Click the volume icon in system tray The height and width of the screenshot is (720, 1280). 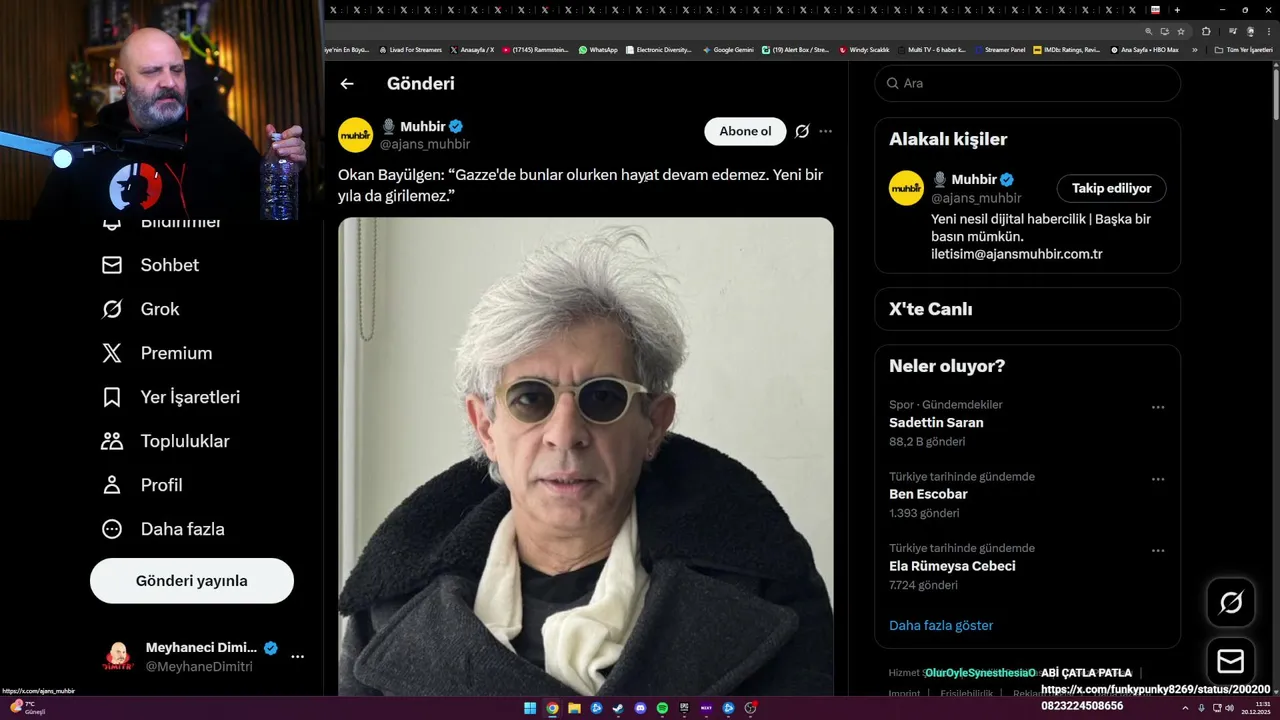point(1230,708)
